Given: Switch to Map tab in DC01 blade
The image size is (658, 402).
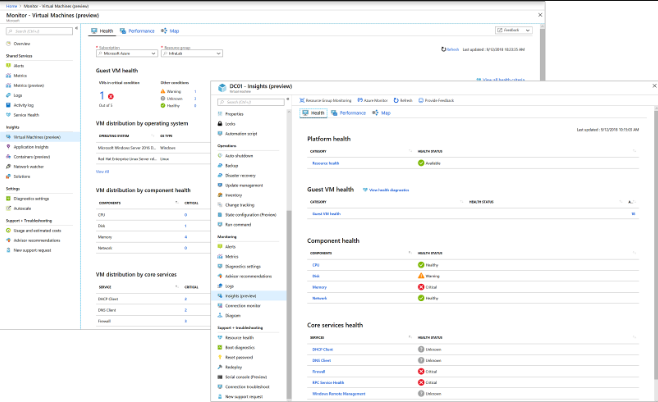Looking at the screenshot, I should click(381, 113).
